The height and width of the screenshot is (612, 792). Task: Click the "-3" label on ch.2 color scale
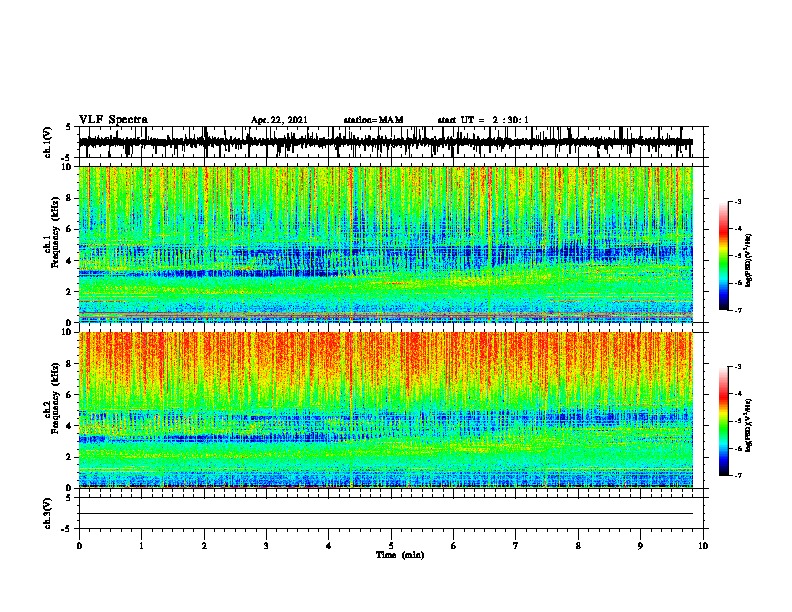[738, 367]
